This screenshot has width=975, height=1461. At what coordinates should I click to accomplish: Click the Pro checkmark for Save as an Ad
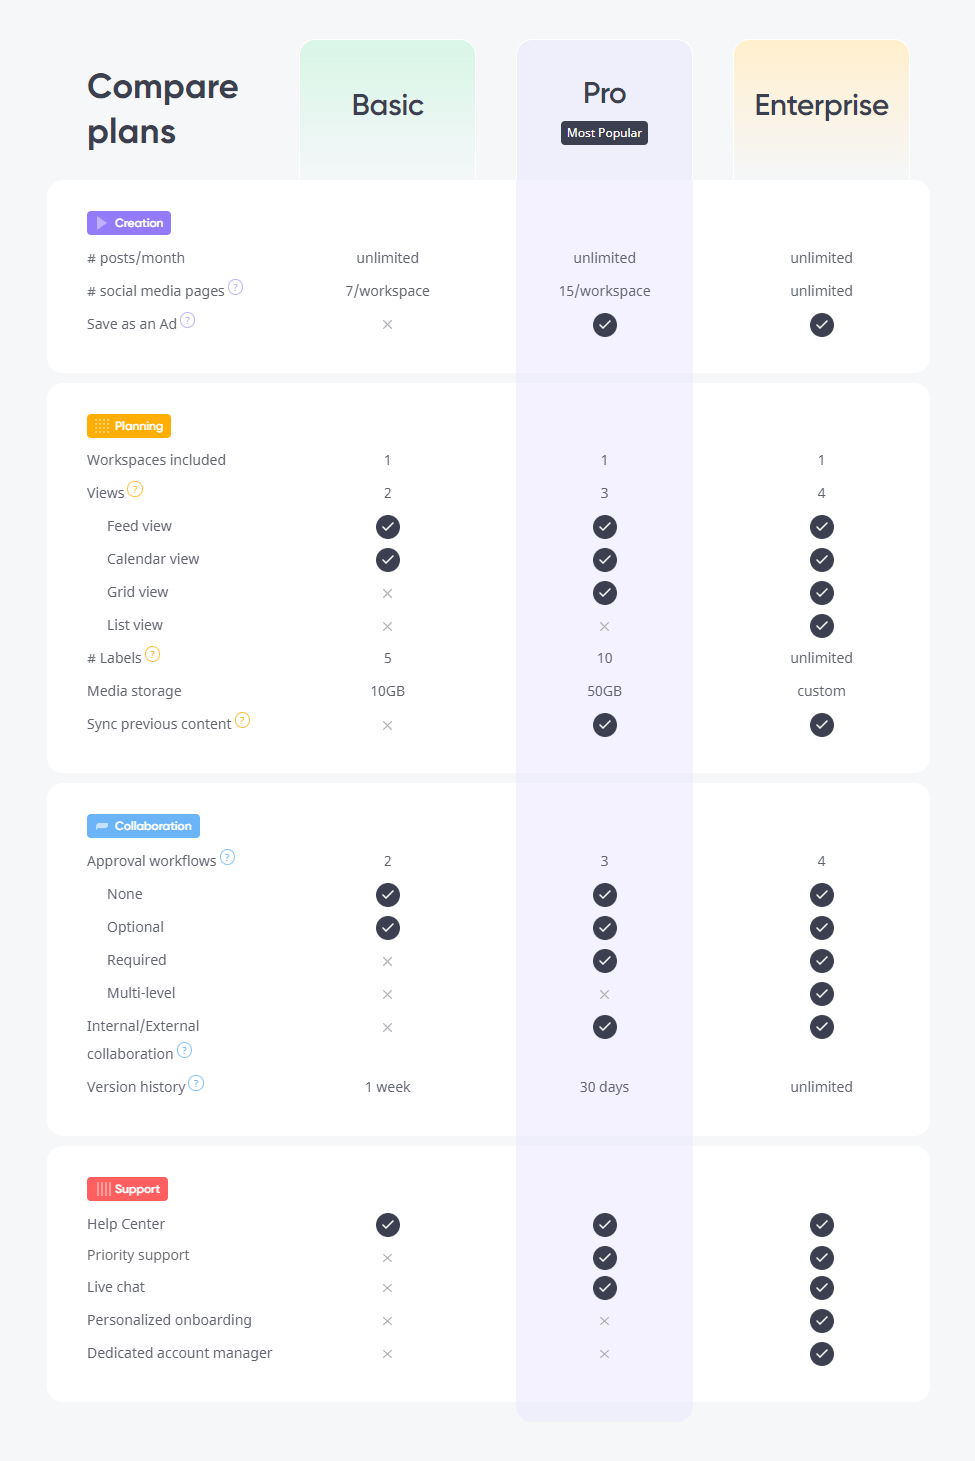[605, 325]
